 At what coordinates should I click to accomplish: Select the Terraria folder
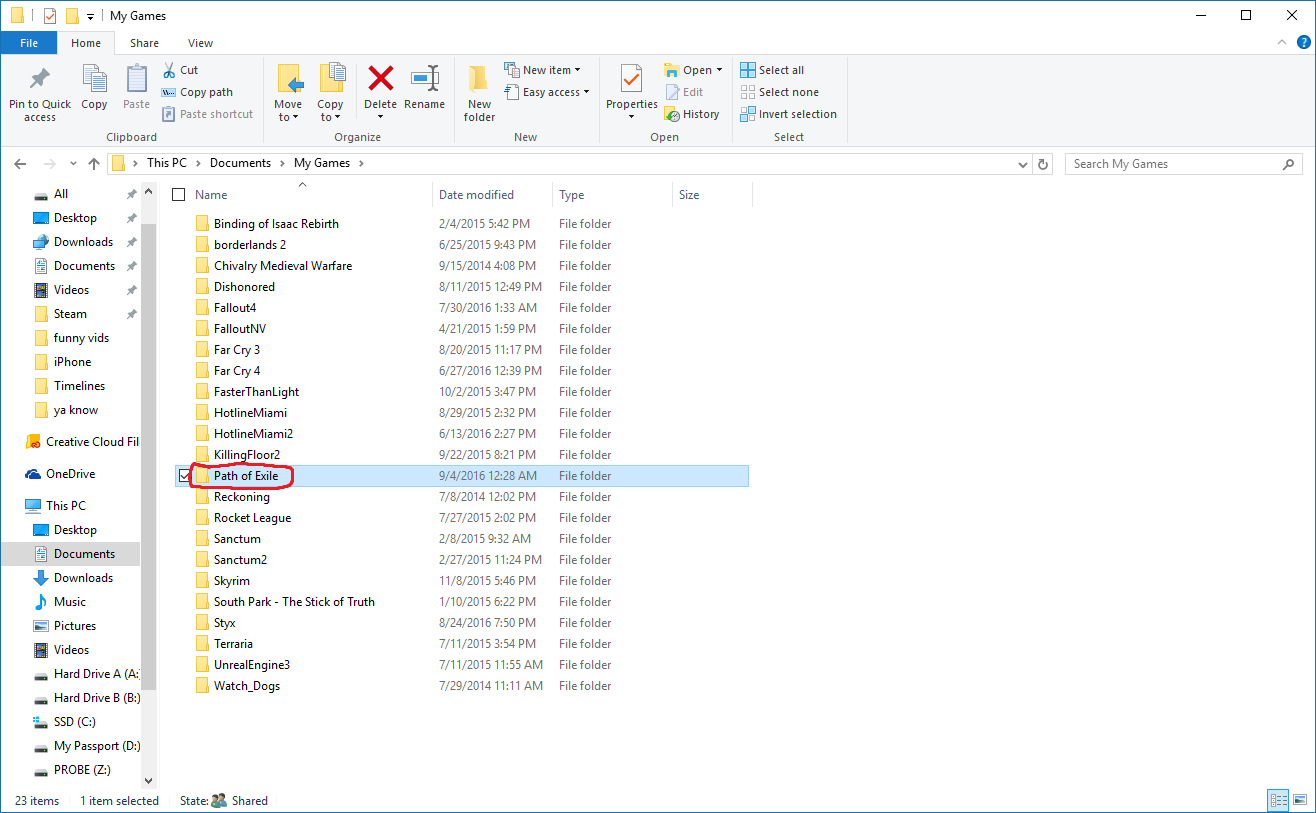[x=233, y=644]
